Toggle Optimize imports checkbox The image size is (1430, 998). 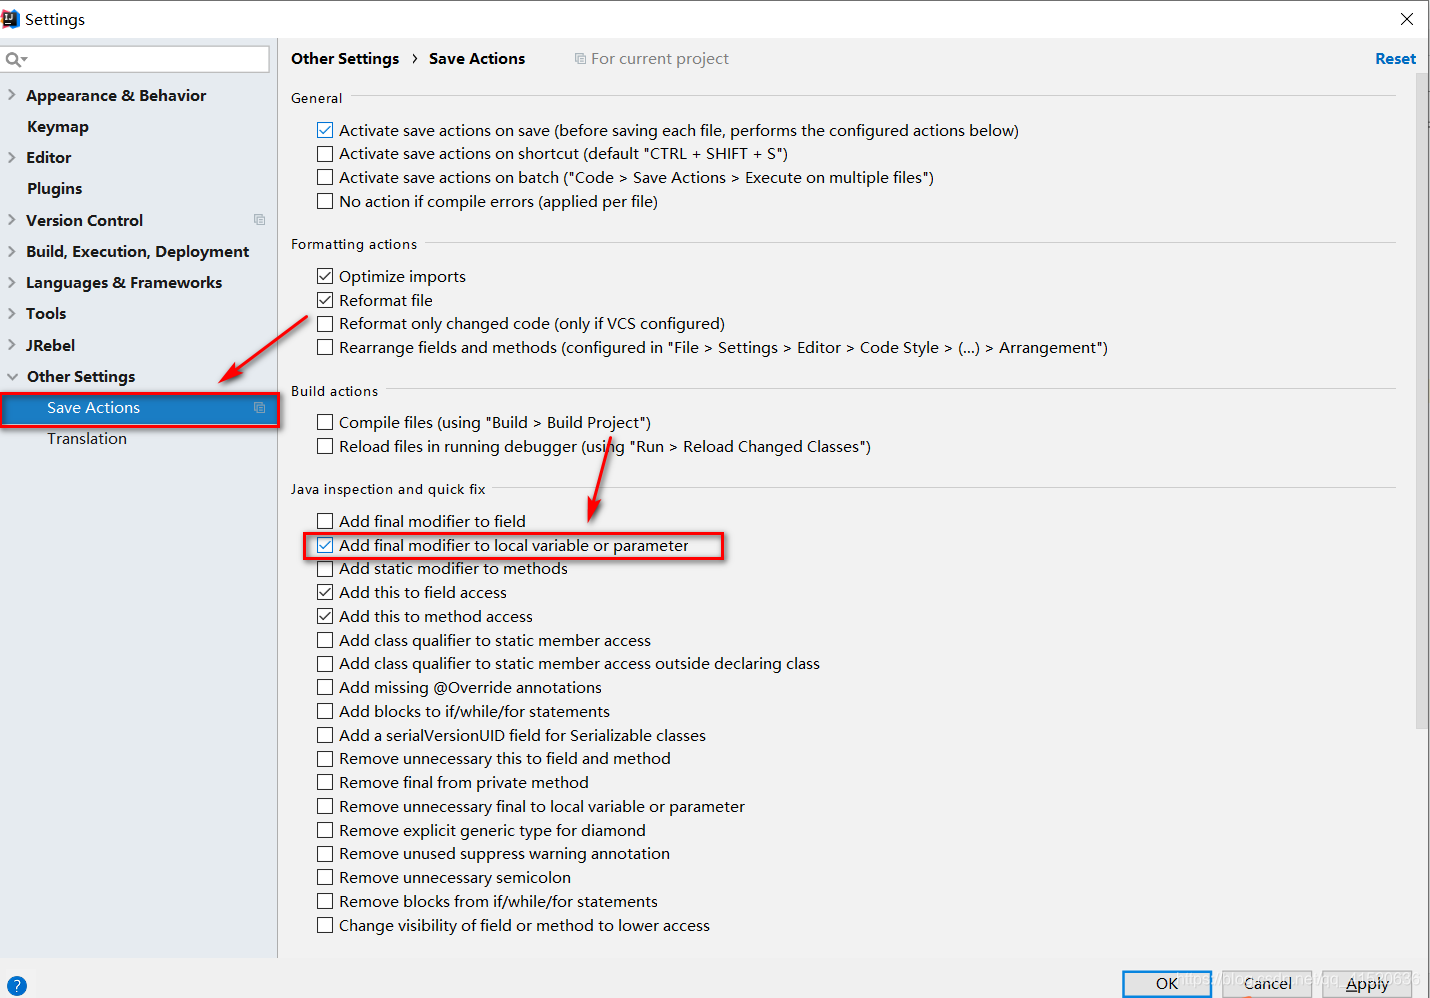(325, 276)
